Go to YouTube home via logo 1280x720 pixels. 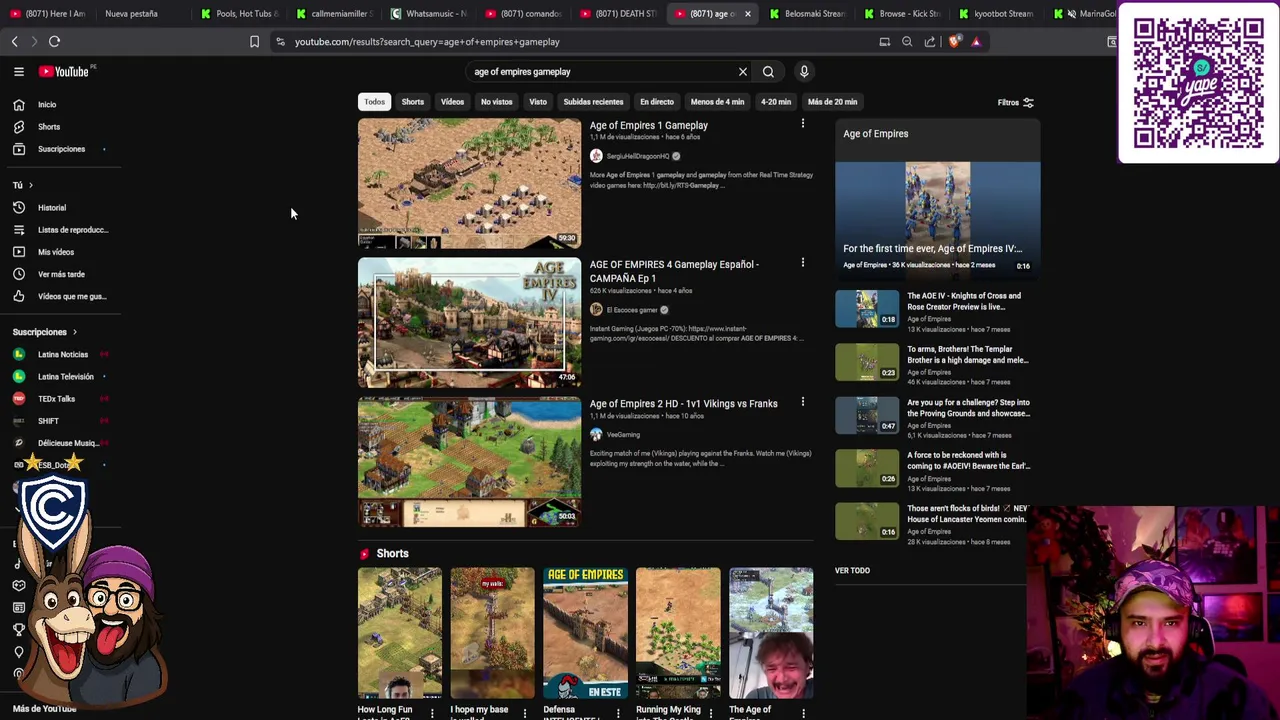(x=64, y=72)
